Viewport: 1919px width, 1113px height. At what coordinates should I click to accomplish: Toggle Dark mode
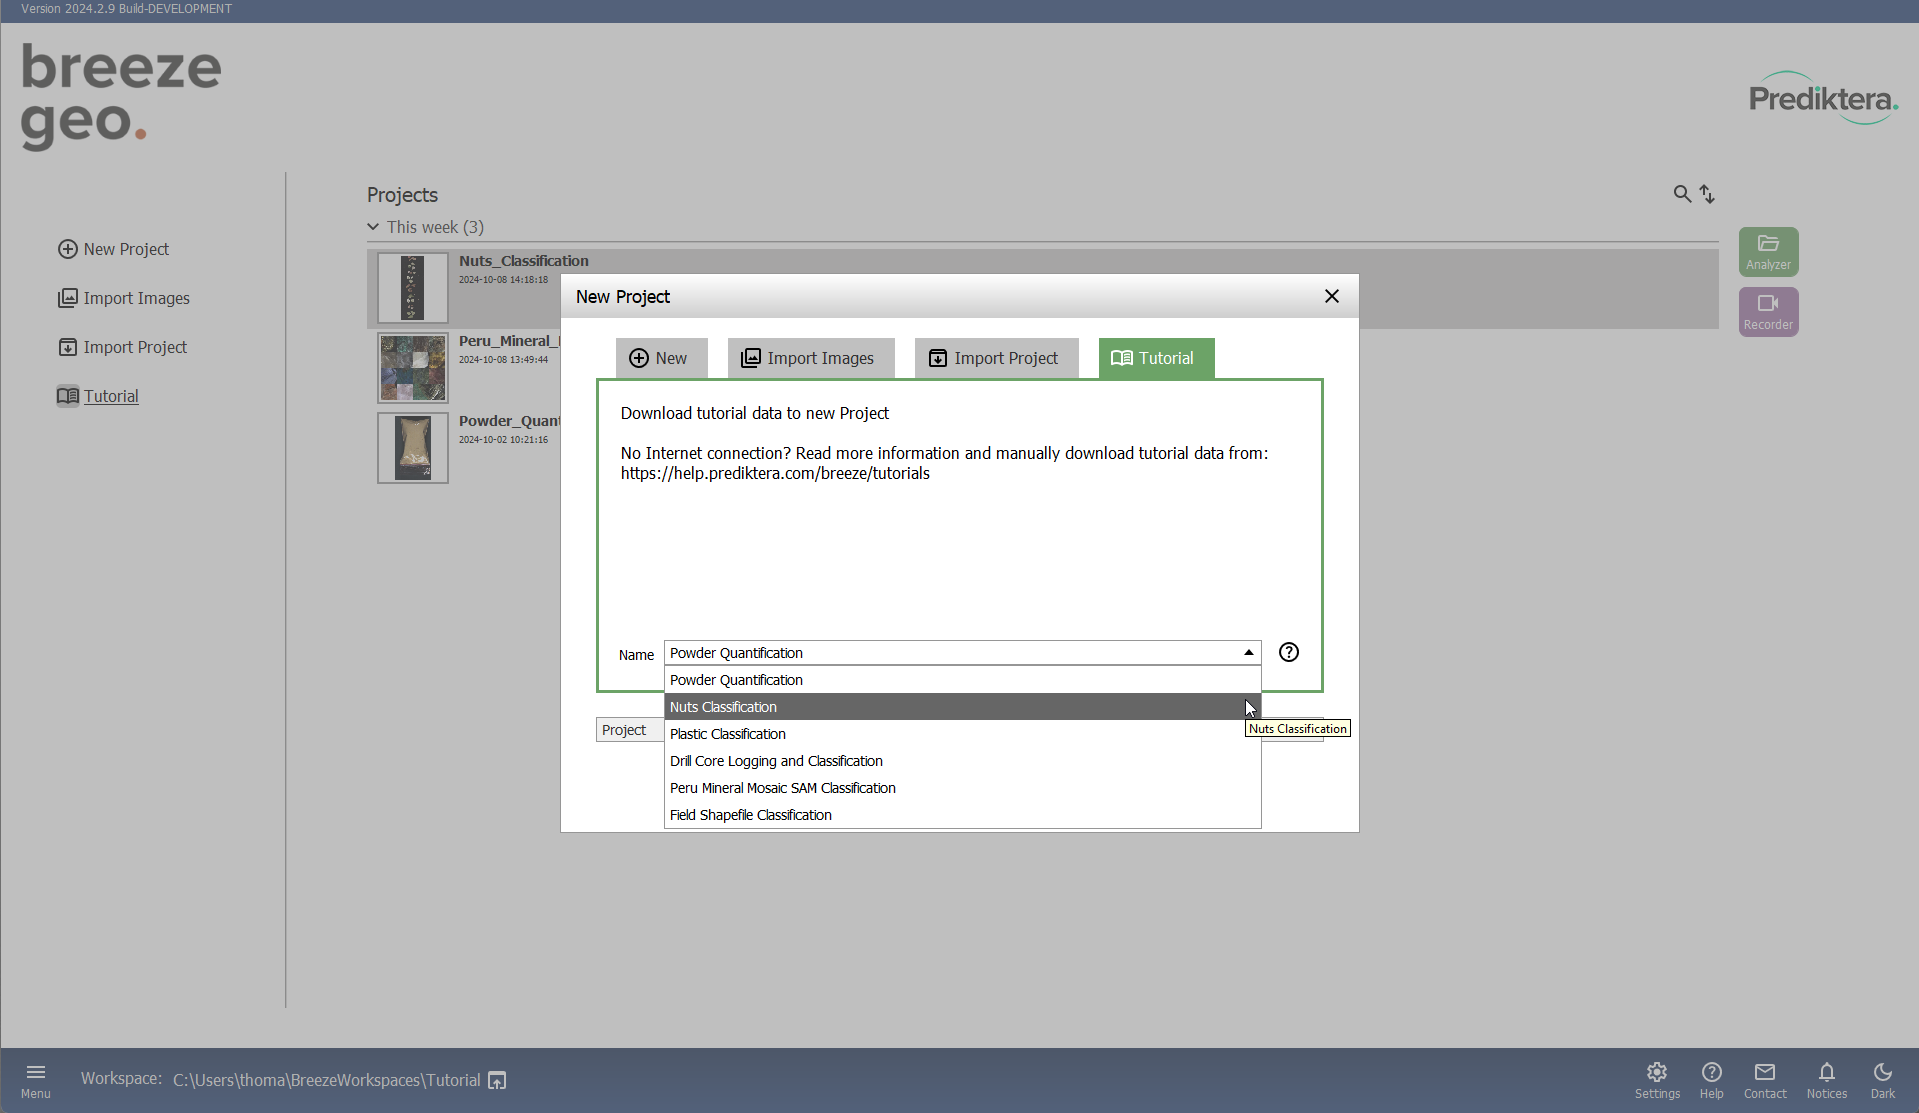(1882, 1079)
